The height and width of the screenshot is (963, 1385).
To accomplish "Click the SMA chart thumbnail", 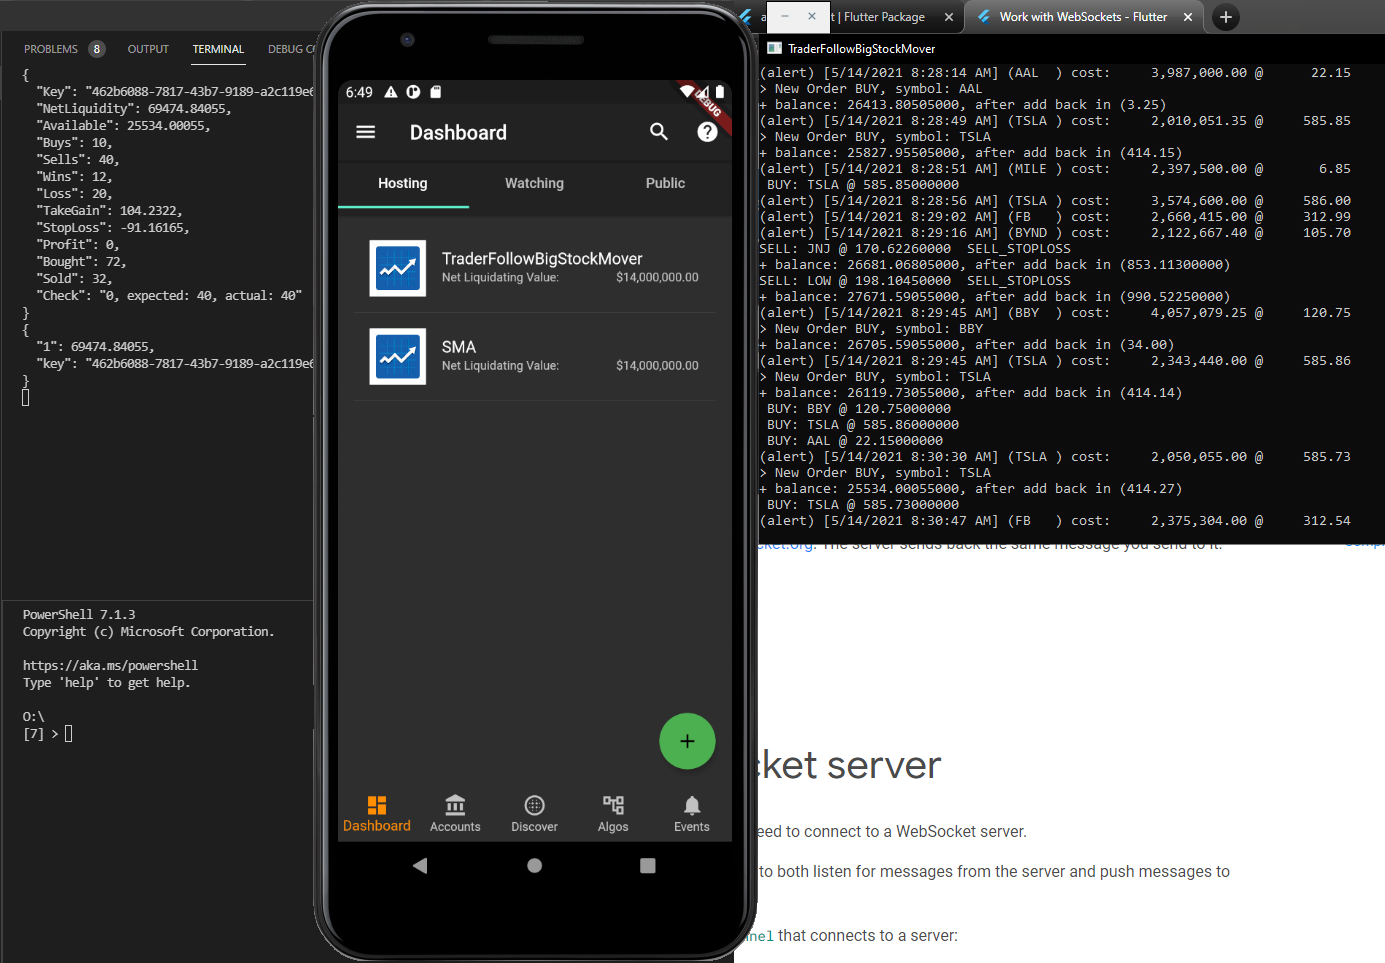I will (x=398, y=356).
